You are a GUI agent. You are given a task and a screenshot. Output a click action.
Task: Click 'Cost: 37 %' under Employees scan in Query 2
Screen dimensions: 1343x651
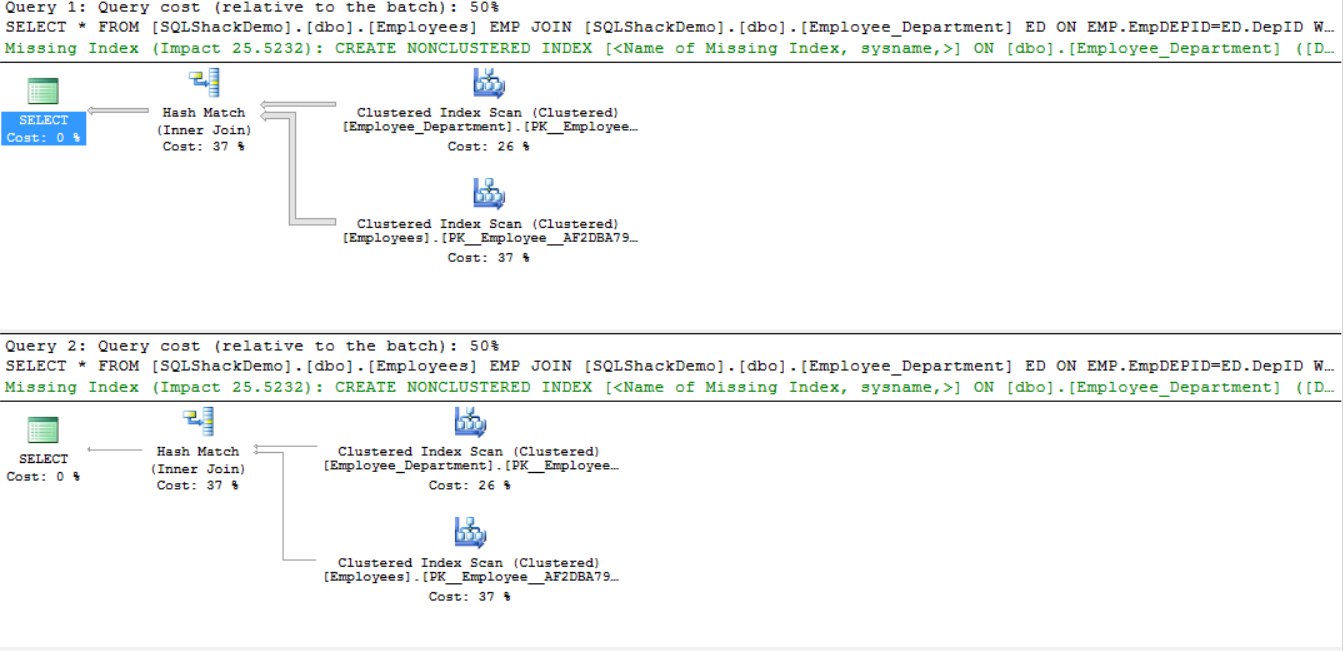click(470, 596)
